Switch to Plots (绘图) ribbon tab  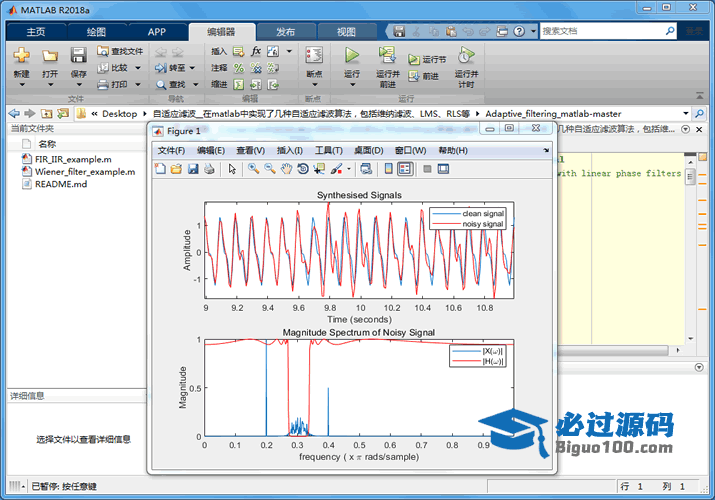pos(96,32)
